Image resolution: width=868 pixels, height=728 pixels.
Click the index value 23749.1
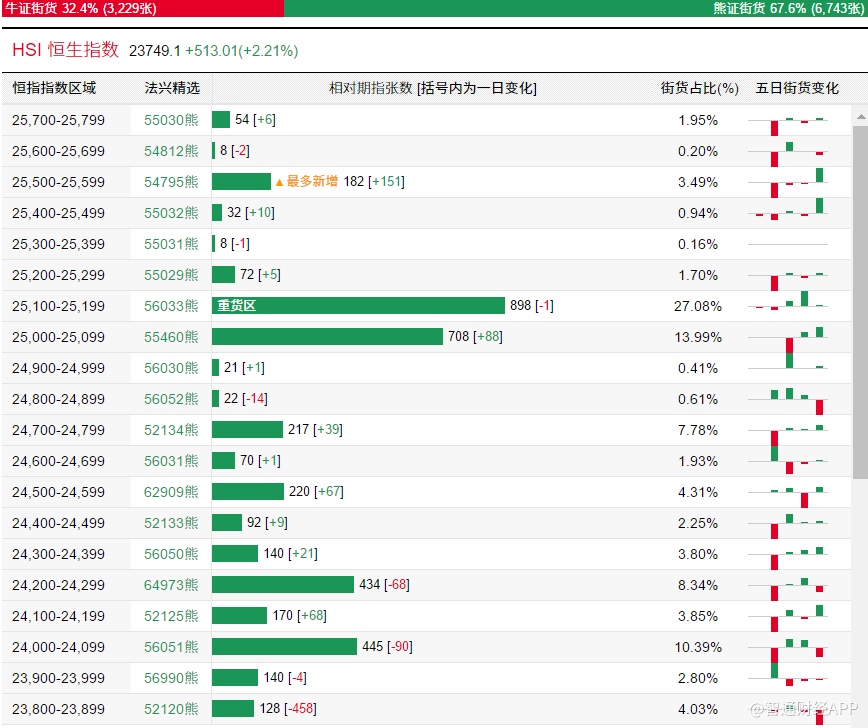point(155,51)
